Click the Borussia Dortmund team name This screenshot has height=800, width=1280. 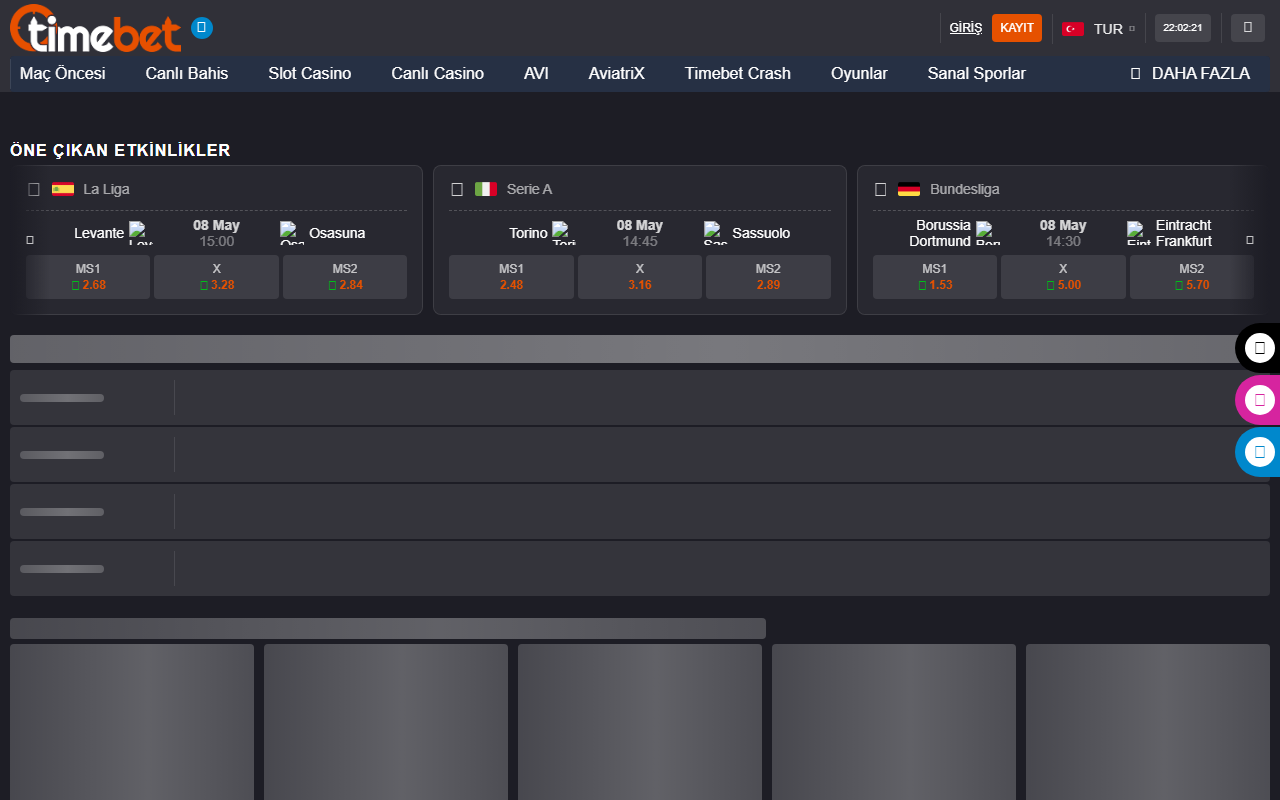(x=940, y=233)
